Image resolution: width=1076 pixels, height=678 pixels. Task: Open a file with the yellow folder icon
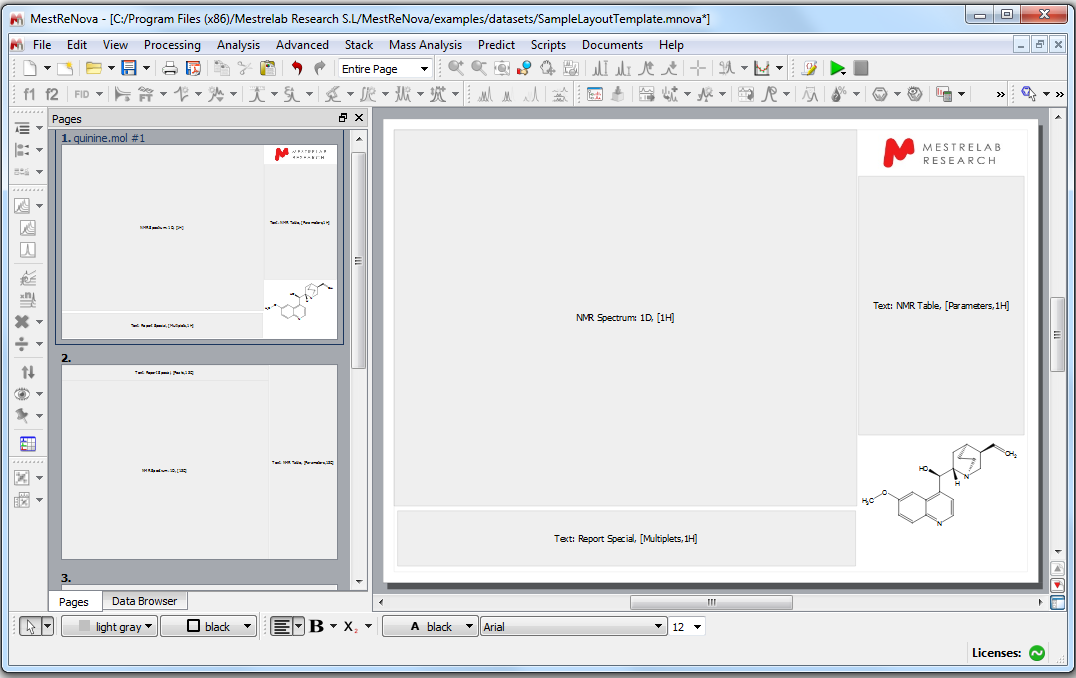(x=94, y=68)
